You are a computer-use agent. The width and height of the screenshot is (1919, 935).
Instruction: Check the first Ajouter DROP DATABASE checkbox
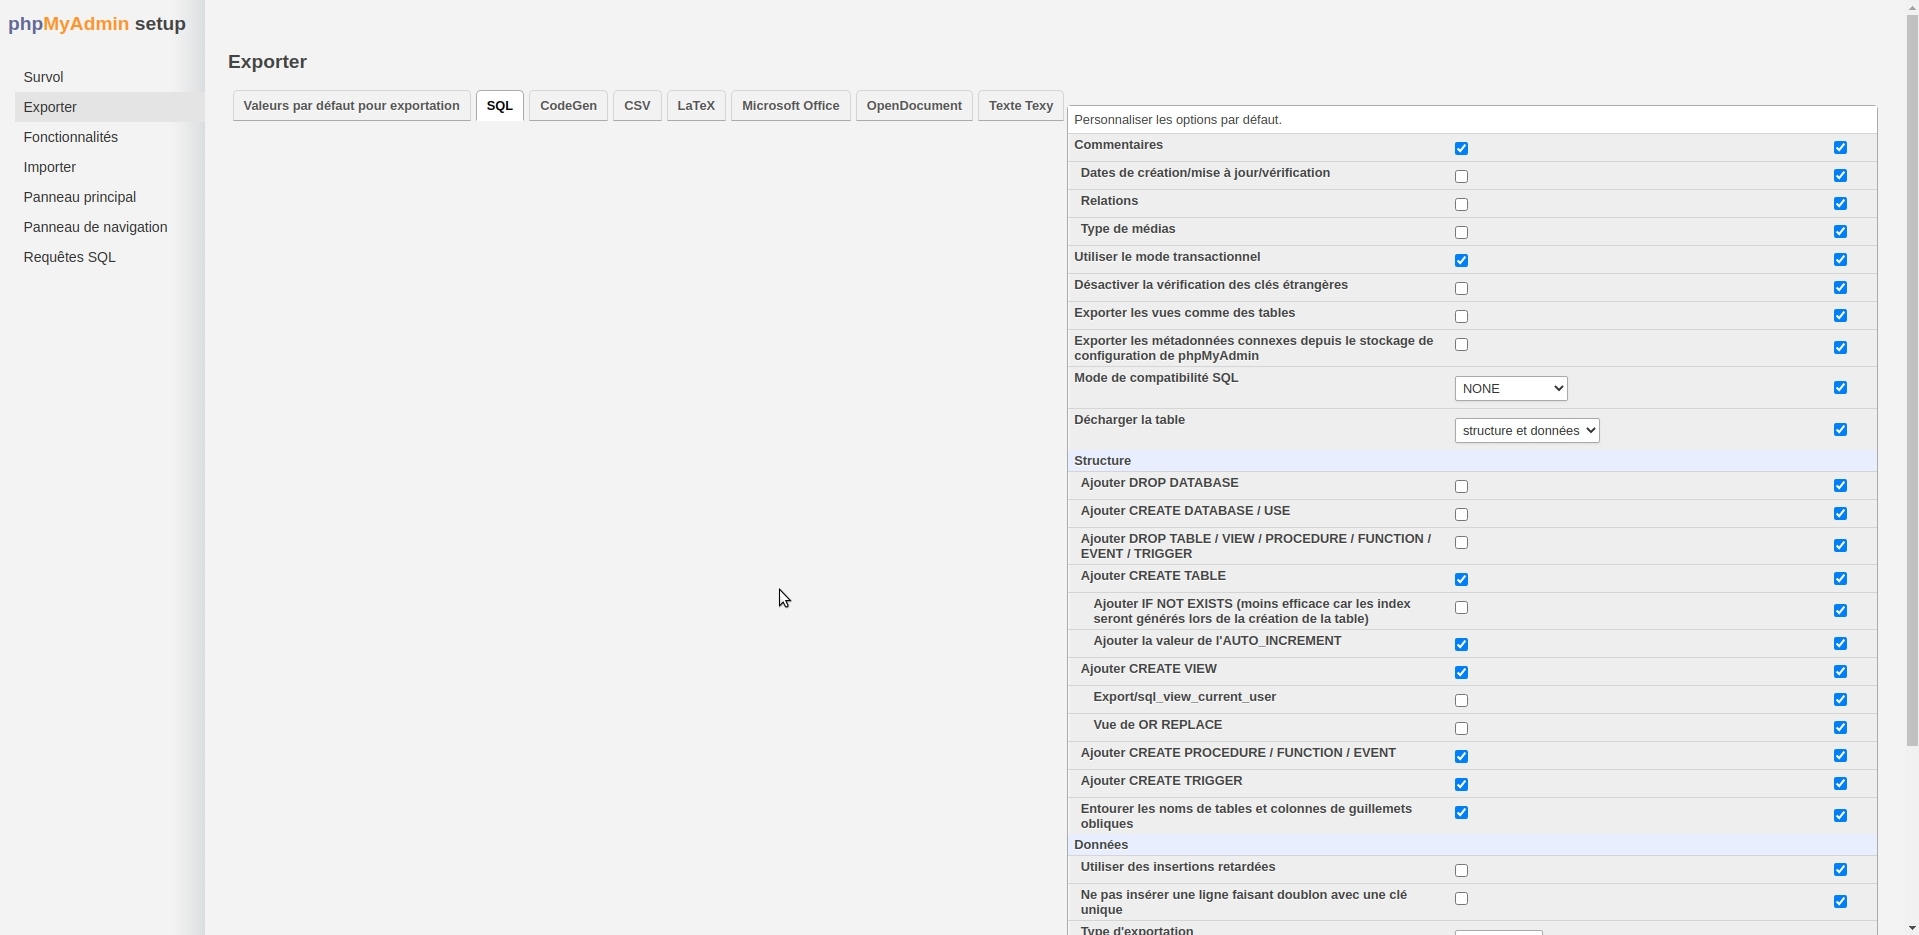tap(1461, 487)
